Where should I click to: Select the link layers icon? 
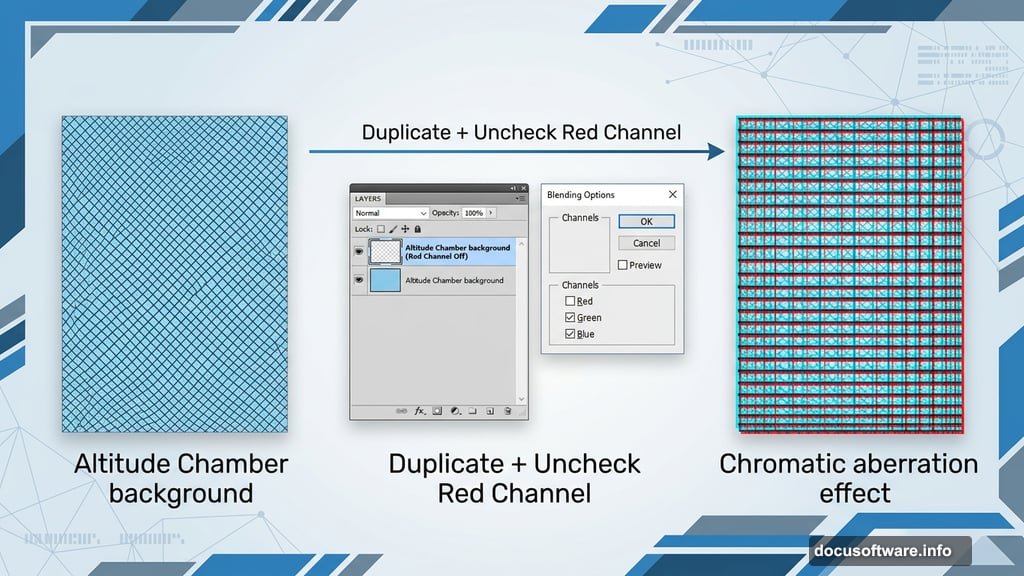(x=401, y=410)
